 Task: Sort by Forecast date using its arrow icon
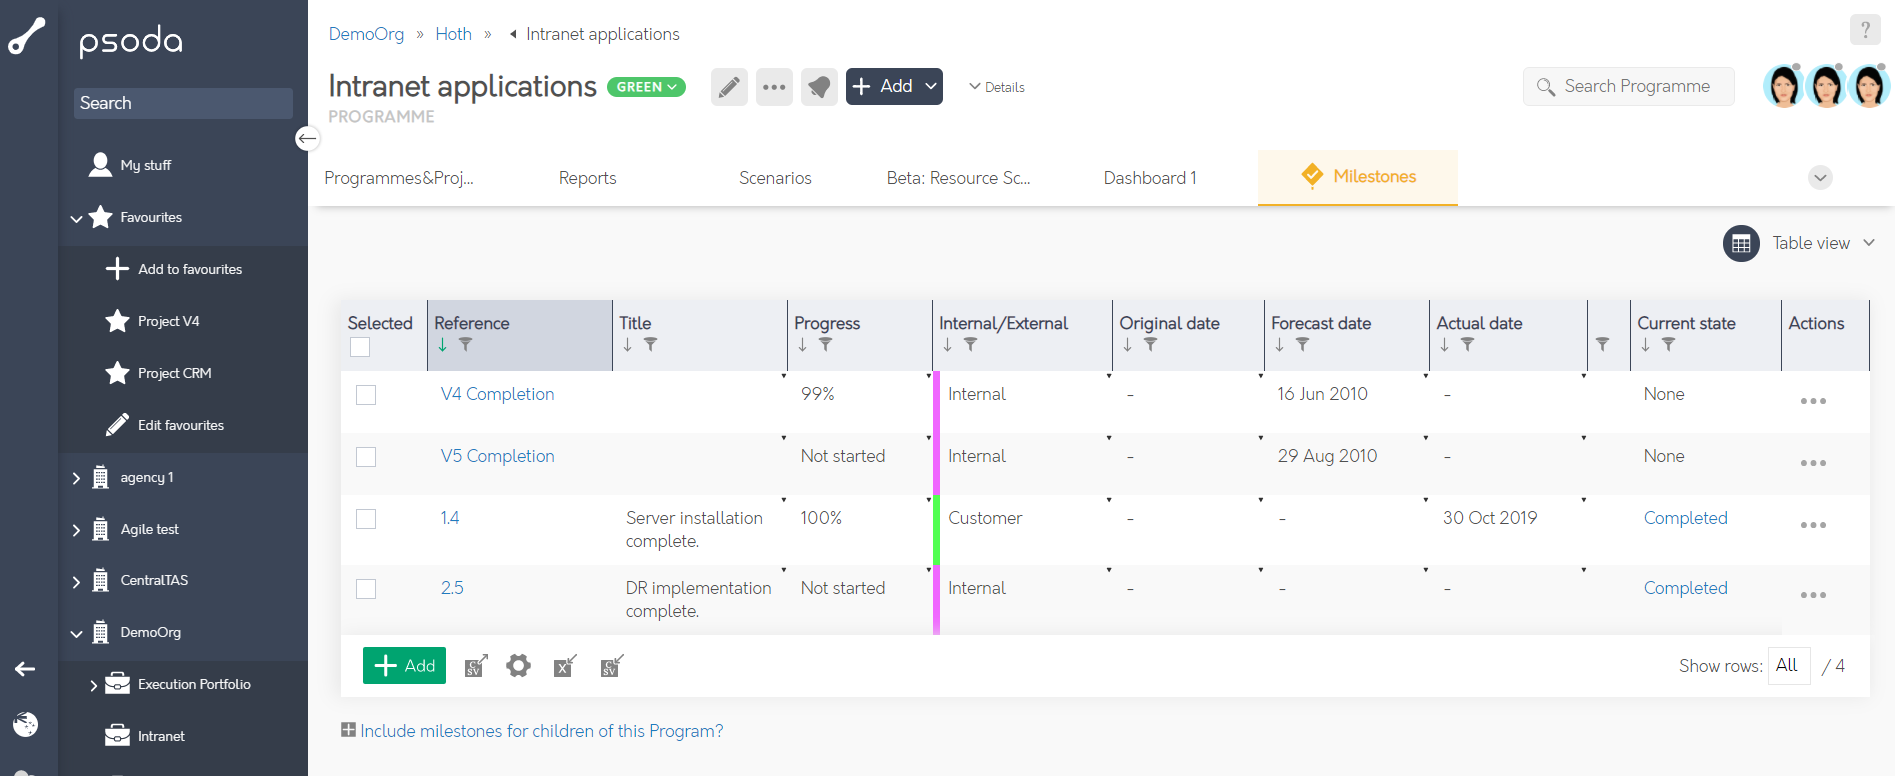tap(1279, 345)
